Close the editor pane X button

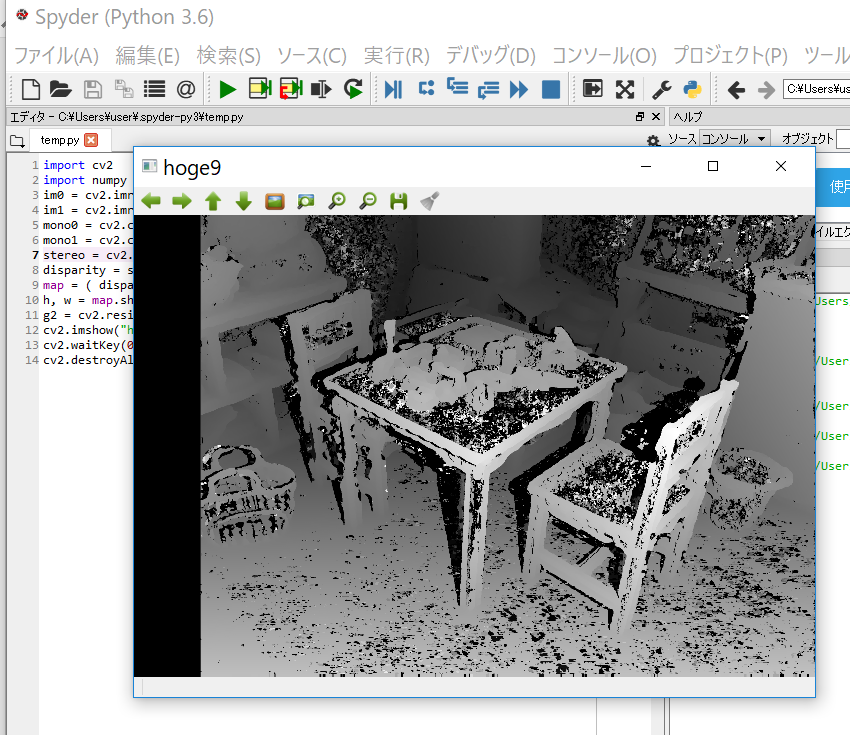pos(656,117)
